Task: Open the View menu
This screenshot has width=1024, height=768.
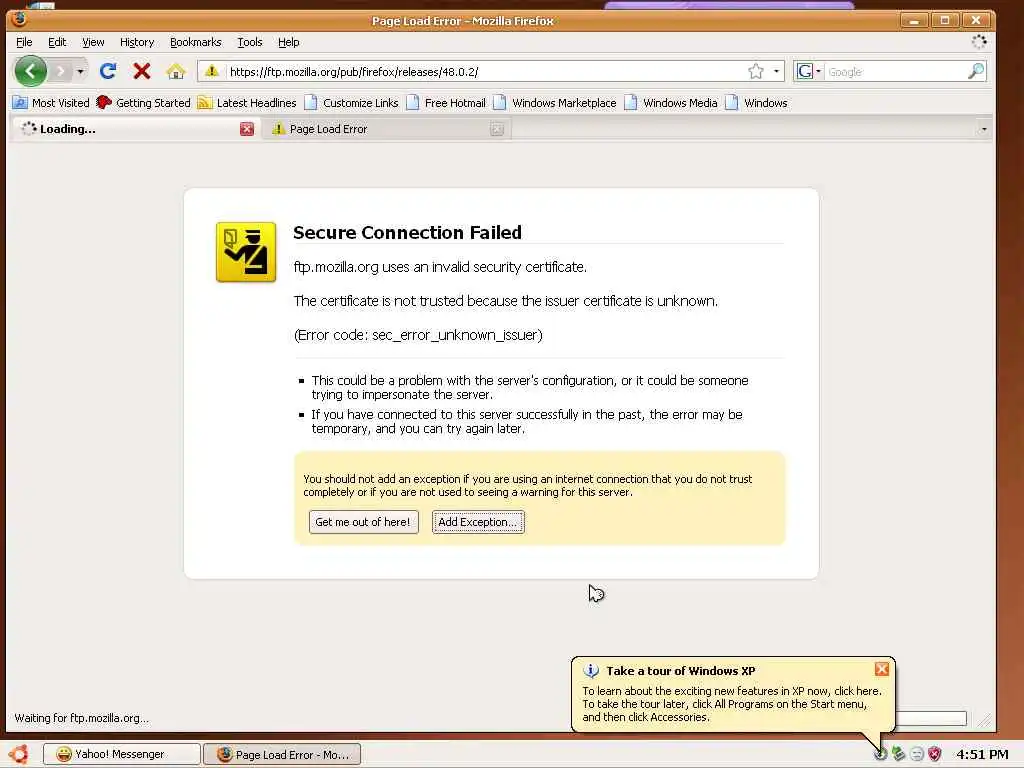Action: point(93,42)
